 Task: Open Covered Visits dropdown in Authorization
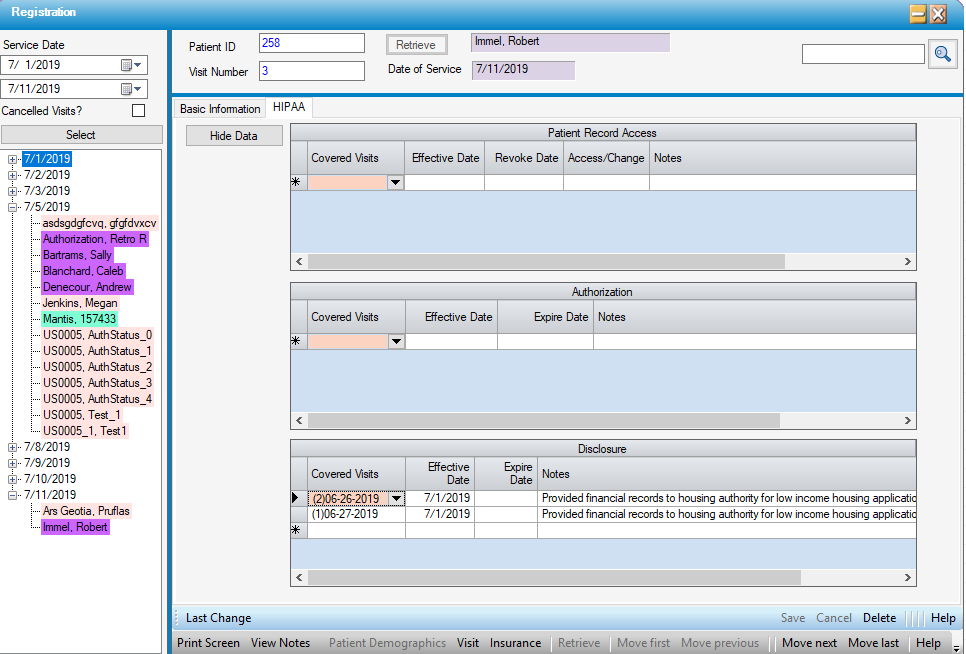pyautogui.click(x=396, y=342)
